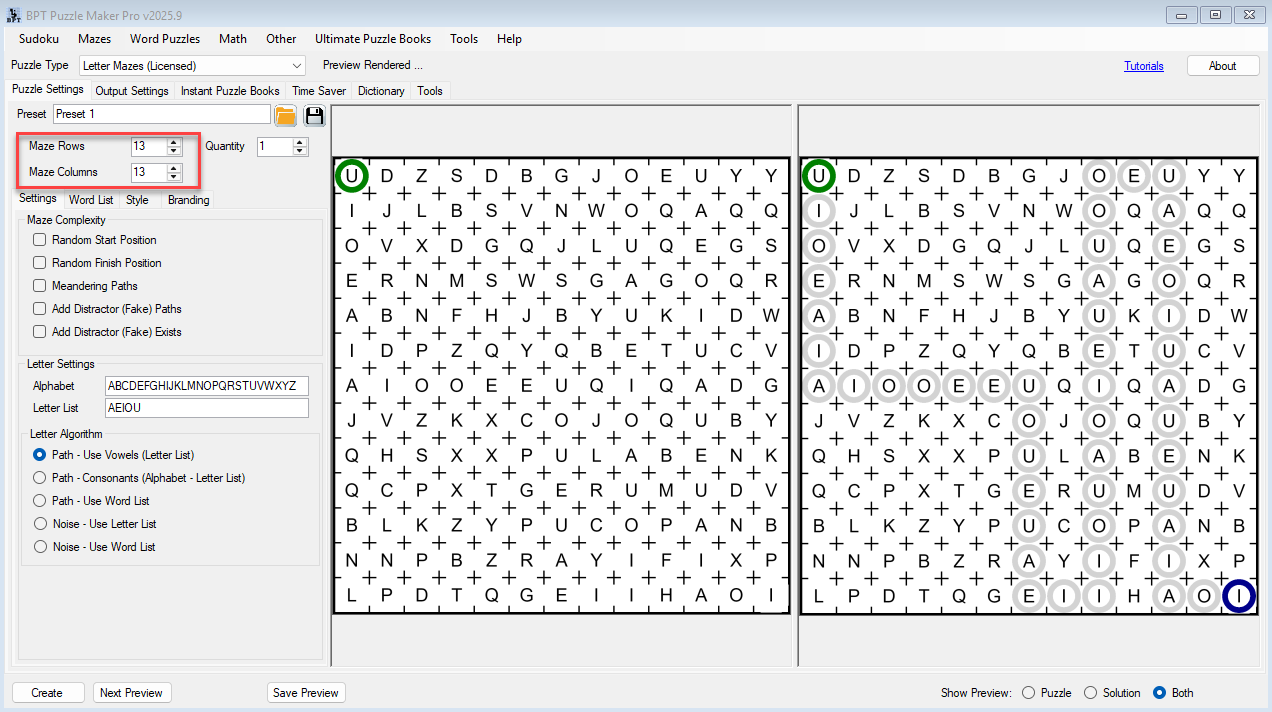Viewport: 1272px width, 712px height.
Task: Select Noise - Use Word List option
Action: (x=40, y=547)
